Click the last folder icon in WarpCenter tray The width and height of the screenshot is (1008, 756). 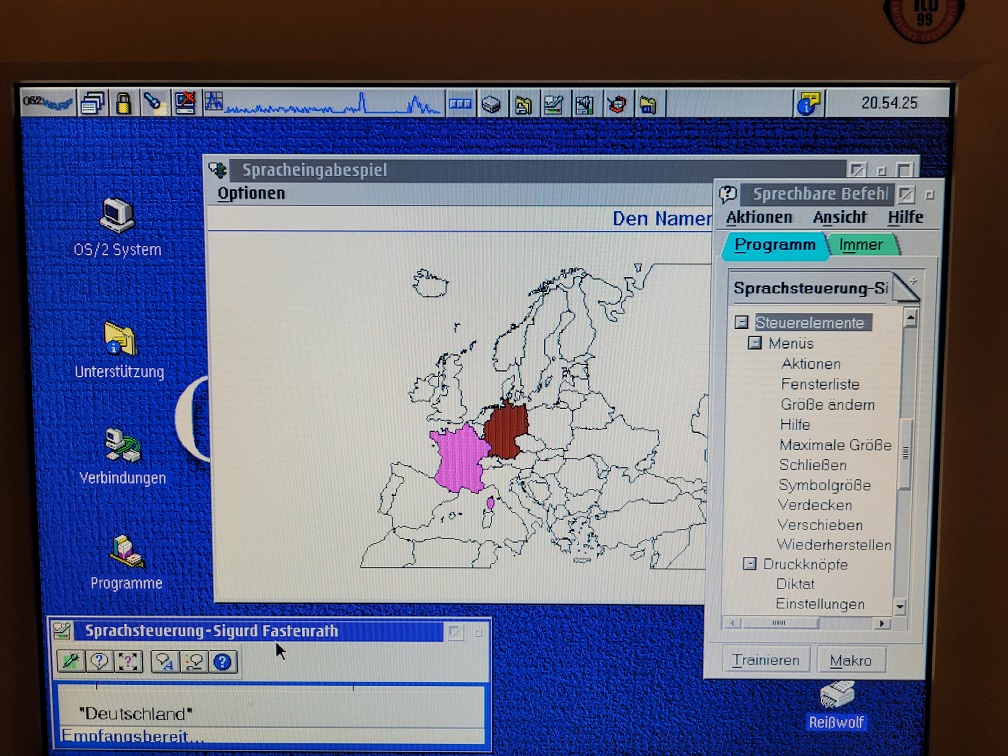pyautogui.click(x=648, y=104)
